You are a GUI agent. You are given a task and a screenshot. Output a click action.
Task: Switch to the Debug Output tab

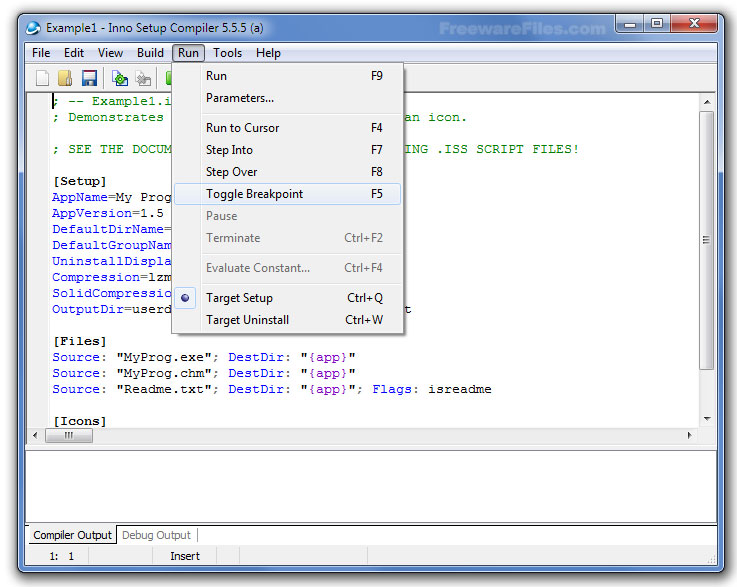(x=155, y=535)
